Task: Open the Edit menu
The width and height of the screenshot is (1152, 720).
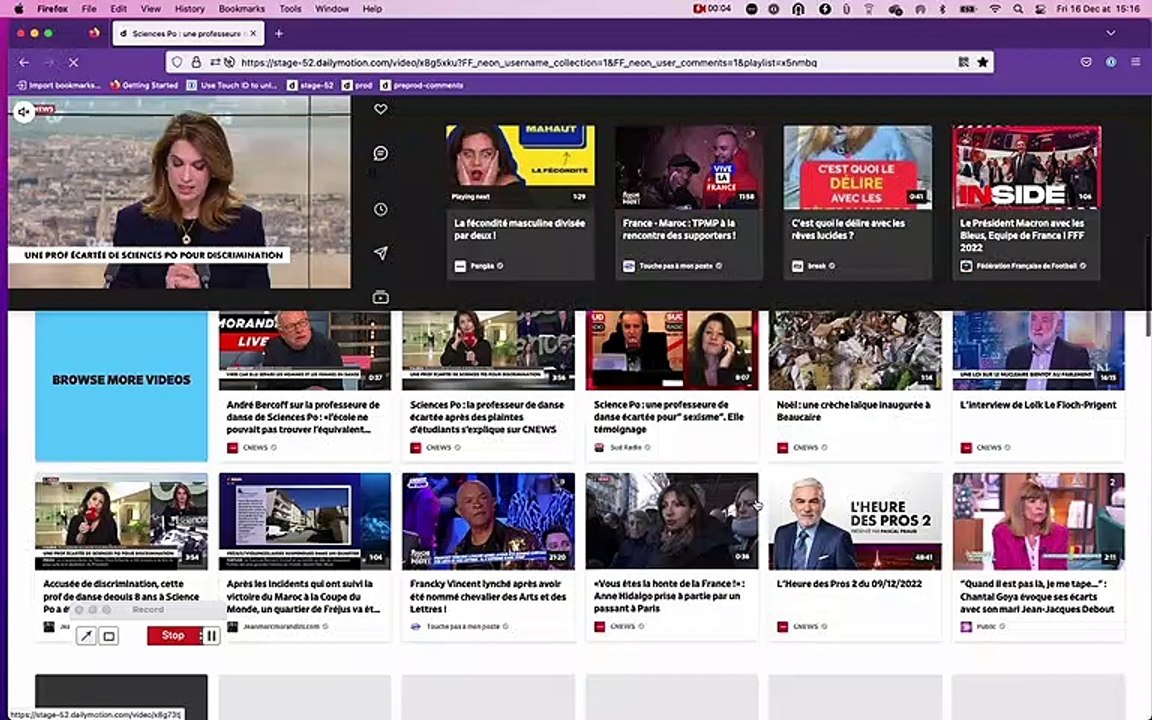Action: pyautogui.click(x=118, y=9)
